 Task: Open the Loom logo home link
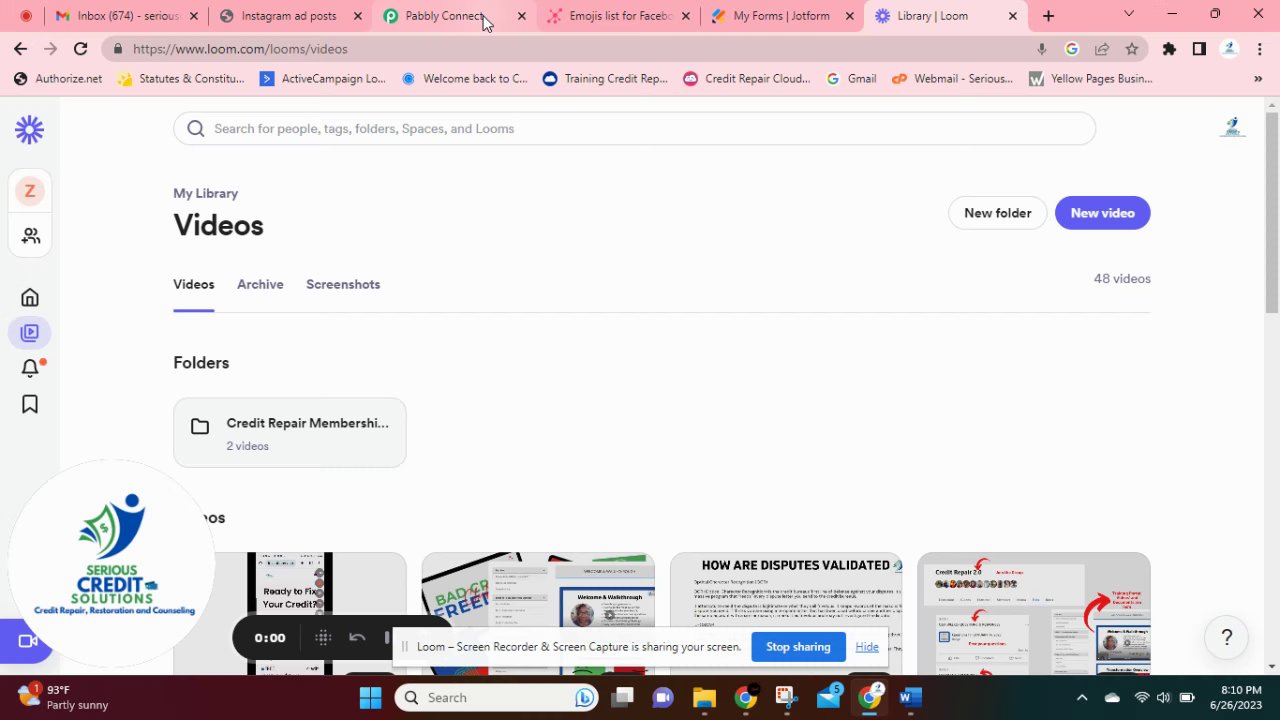pos(29,129)
